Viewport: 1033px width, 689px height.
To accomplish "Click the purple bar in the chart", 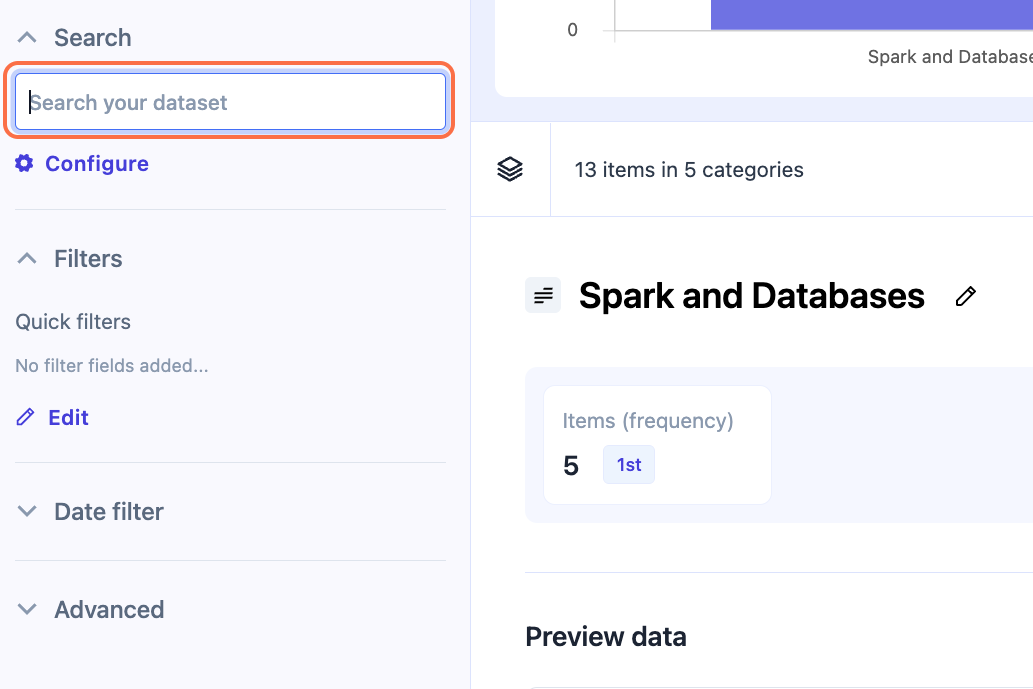I will click(x=870, y=15).
